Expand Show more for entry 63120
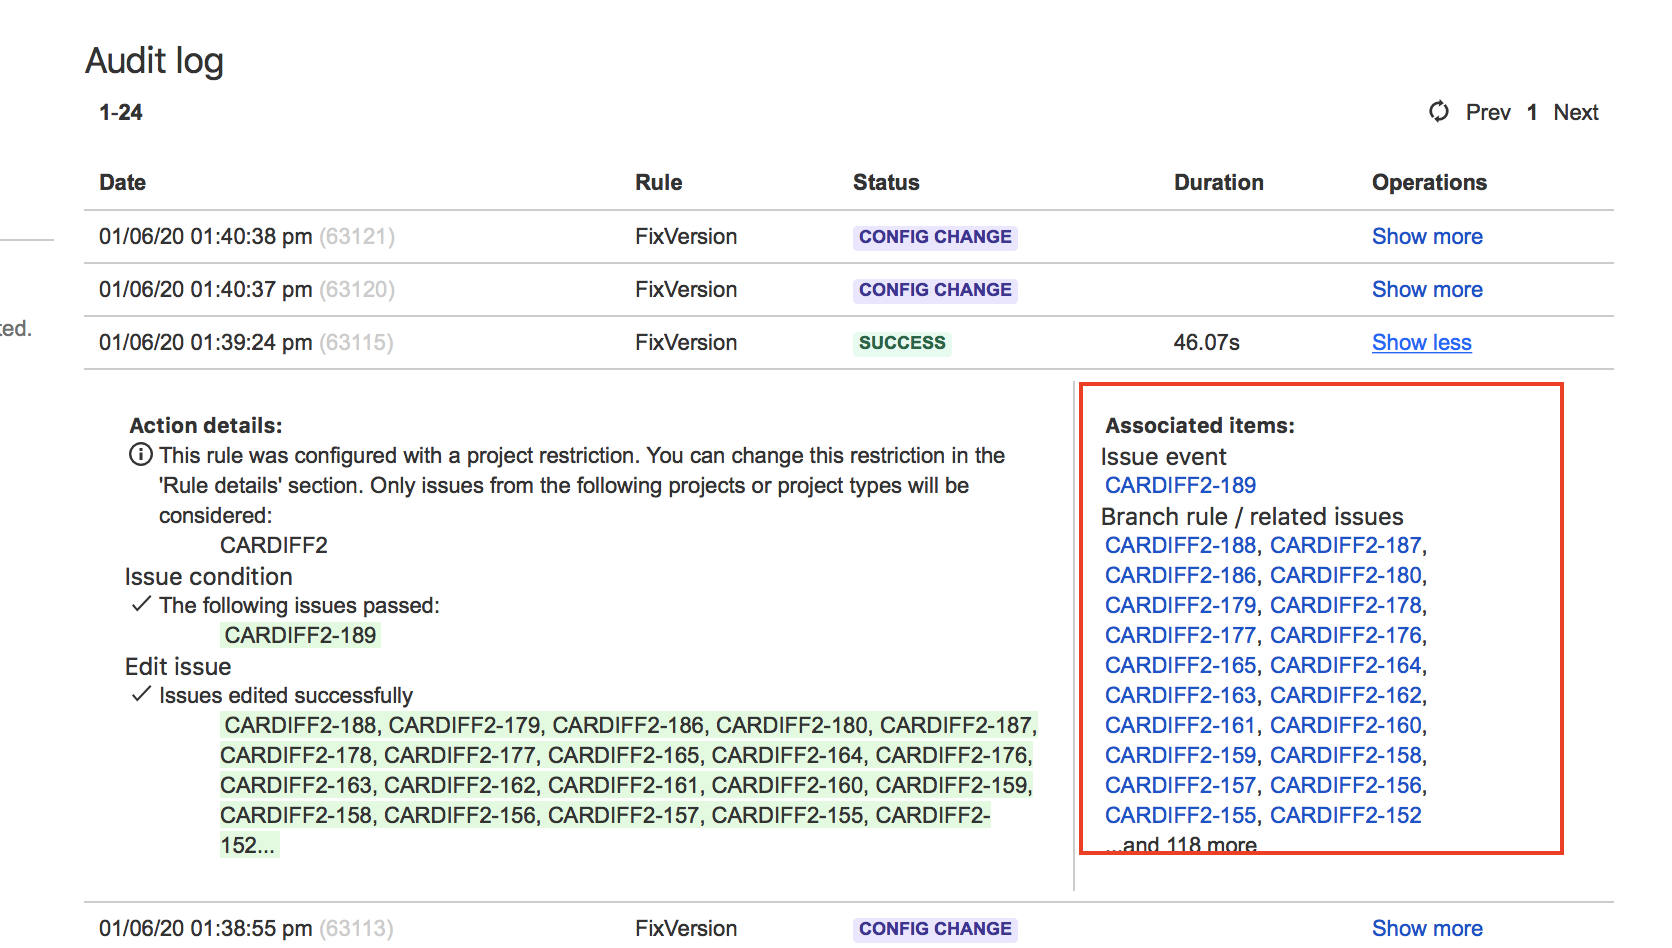Screen dimensions: 1672x948 1427,289
